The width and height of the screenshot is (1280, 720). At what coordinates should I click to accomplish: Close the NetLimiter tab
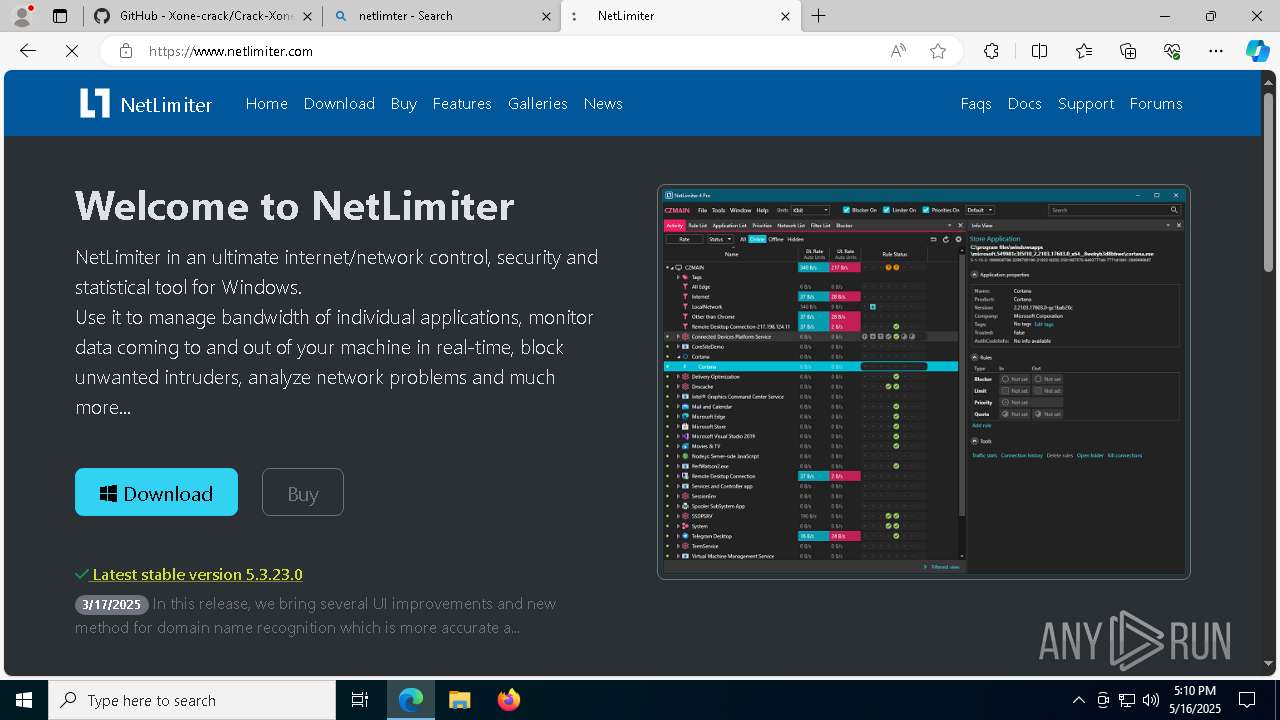tap(785, 16)
